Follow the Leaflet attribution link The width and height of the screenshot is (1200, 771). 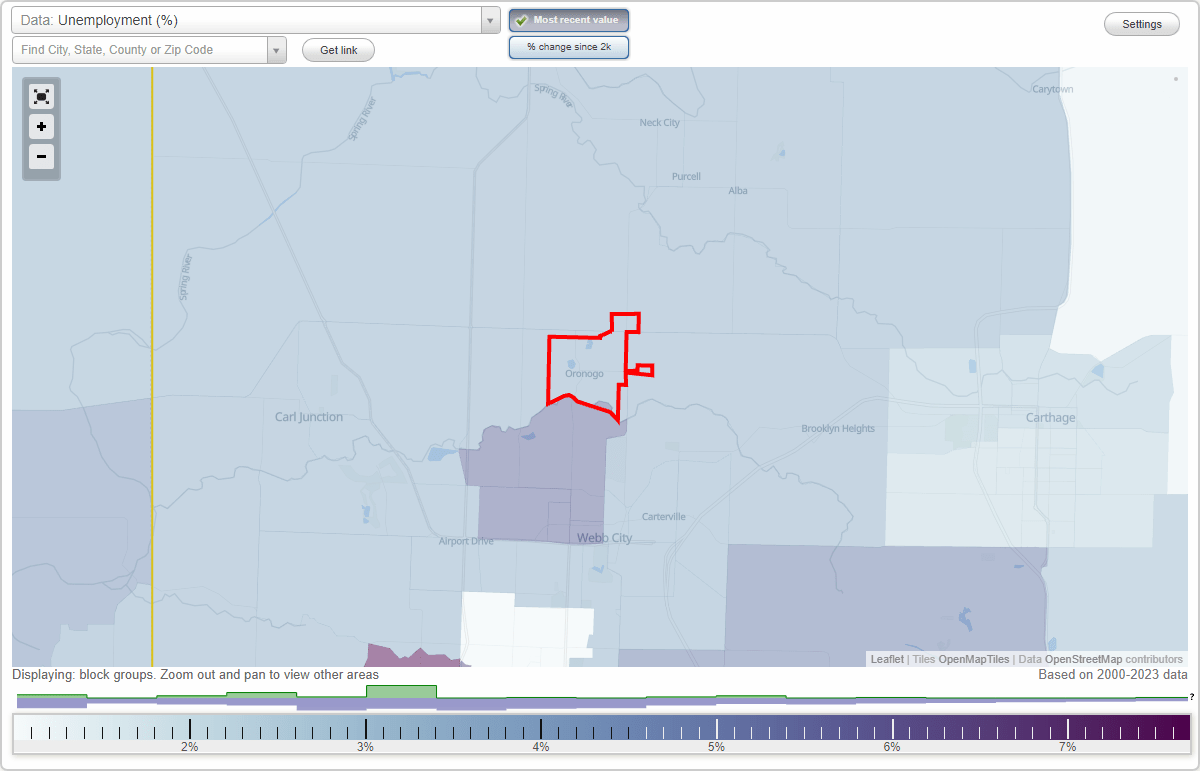coord(886,659)
